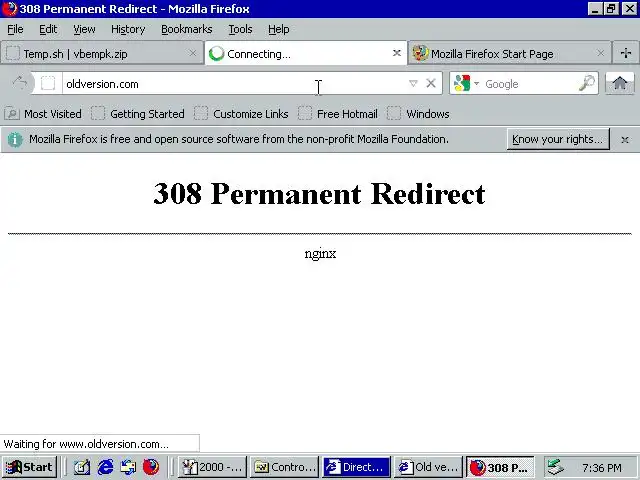This screenshot has width=640, height=480.
Task: Open the Windows Start menu
Action: tap(29, 467)
